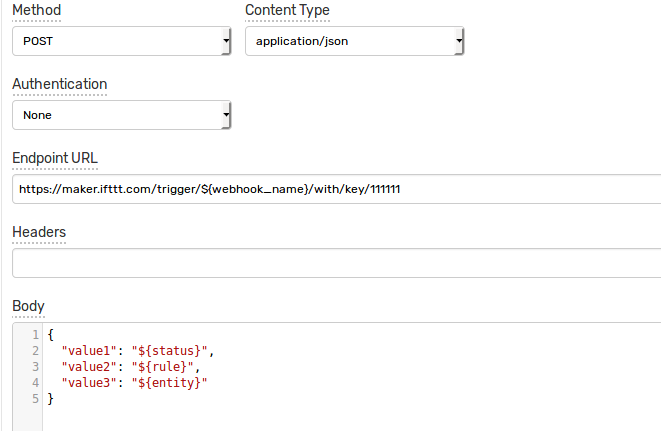Place cursor on the "value1" line in Body
The width and height of the screenshot is (661, 431).
[138, 351]
